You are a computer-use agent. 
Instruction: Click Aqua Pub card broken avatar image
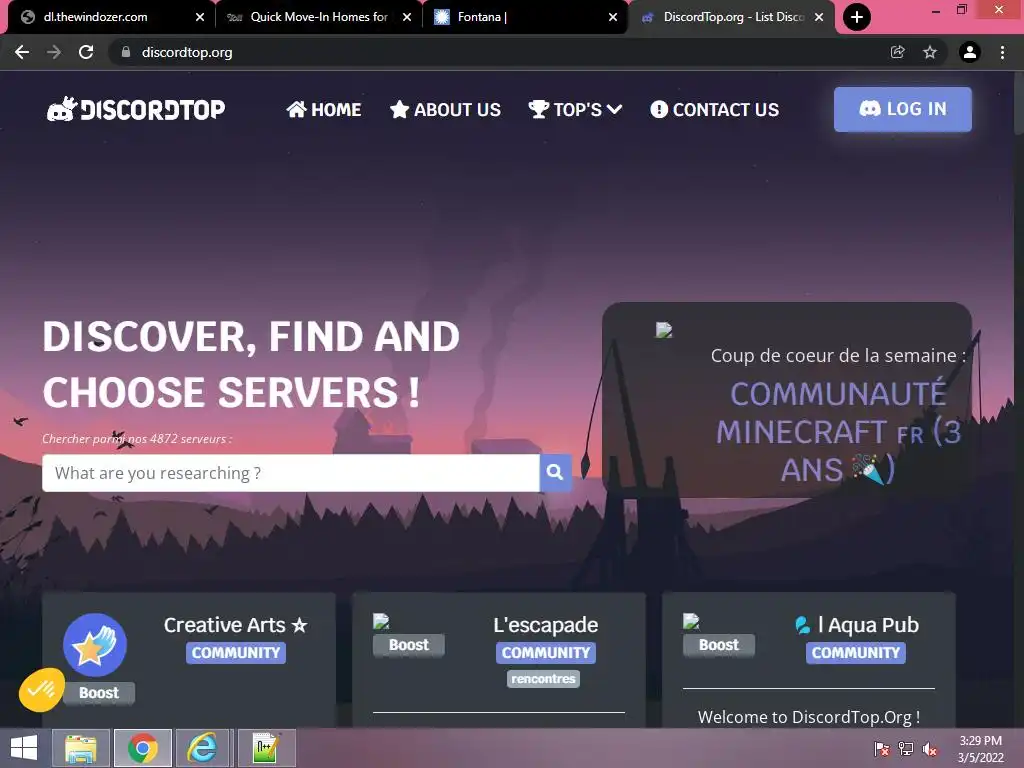pyautogui.click(x=692, y=621)
